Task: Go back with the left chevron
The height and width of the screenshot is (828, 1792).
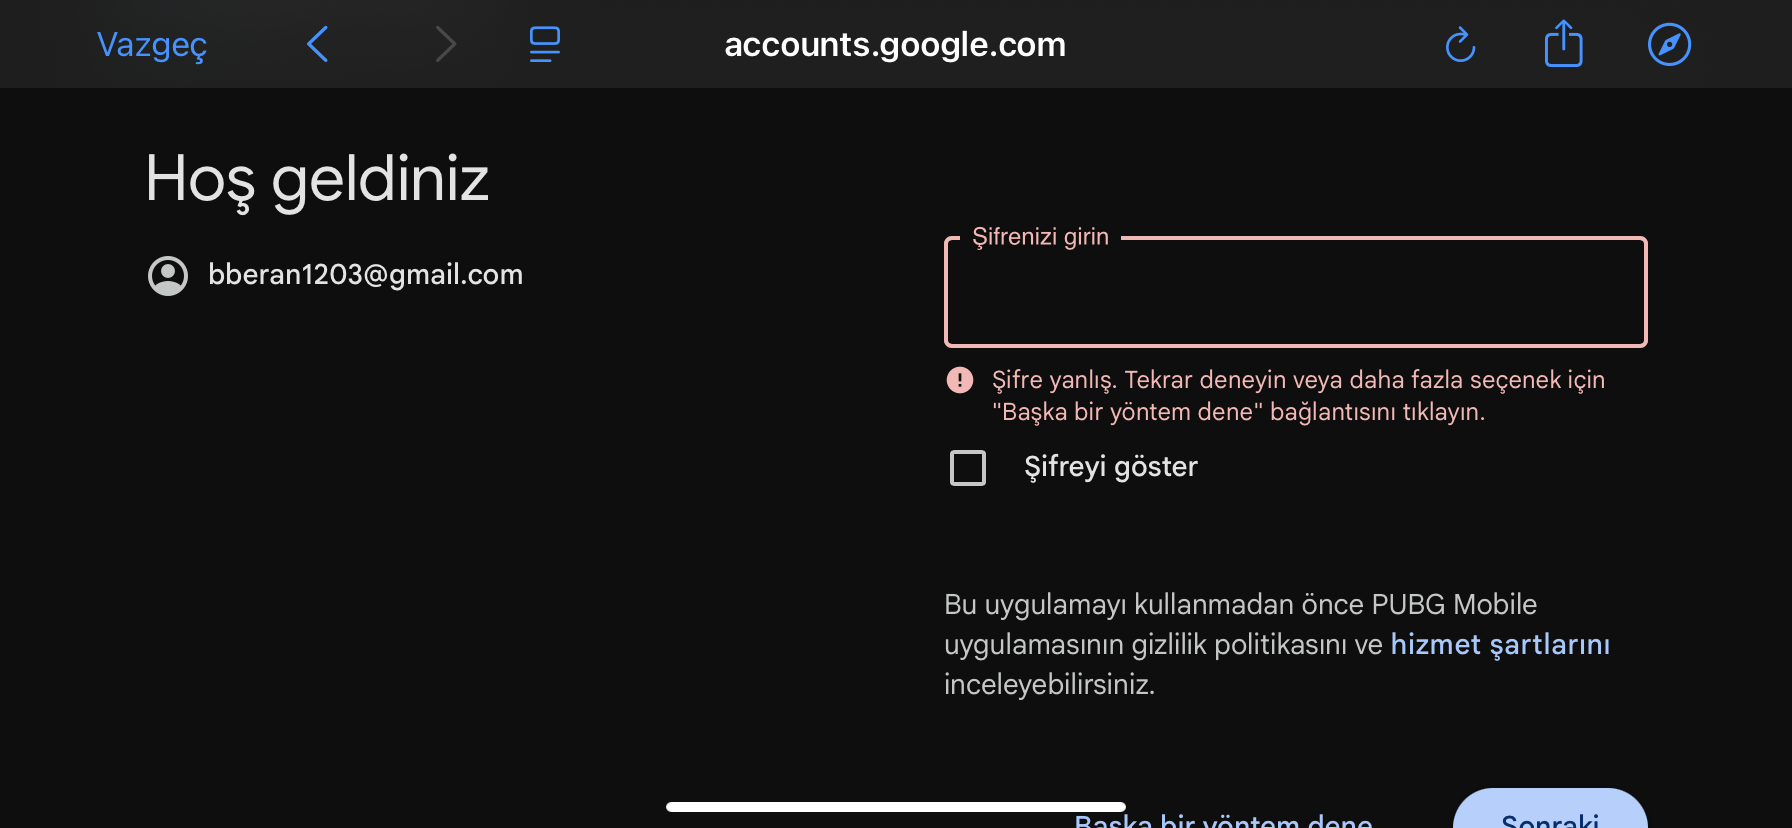Action: coord(318,44)
